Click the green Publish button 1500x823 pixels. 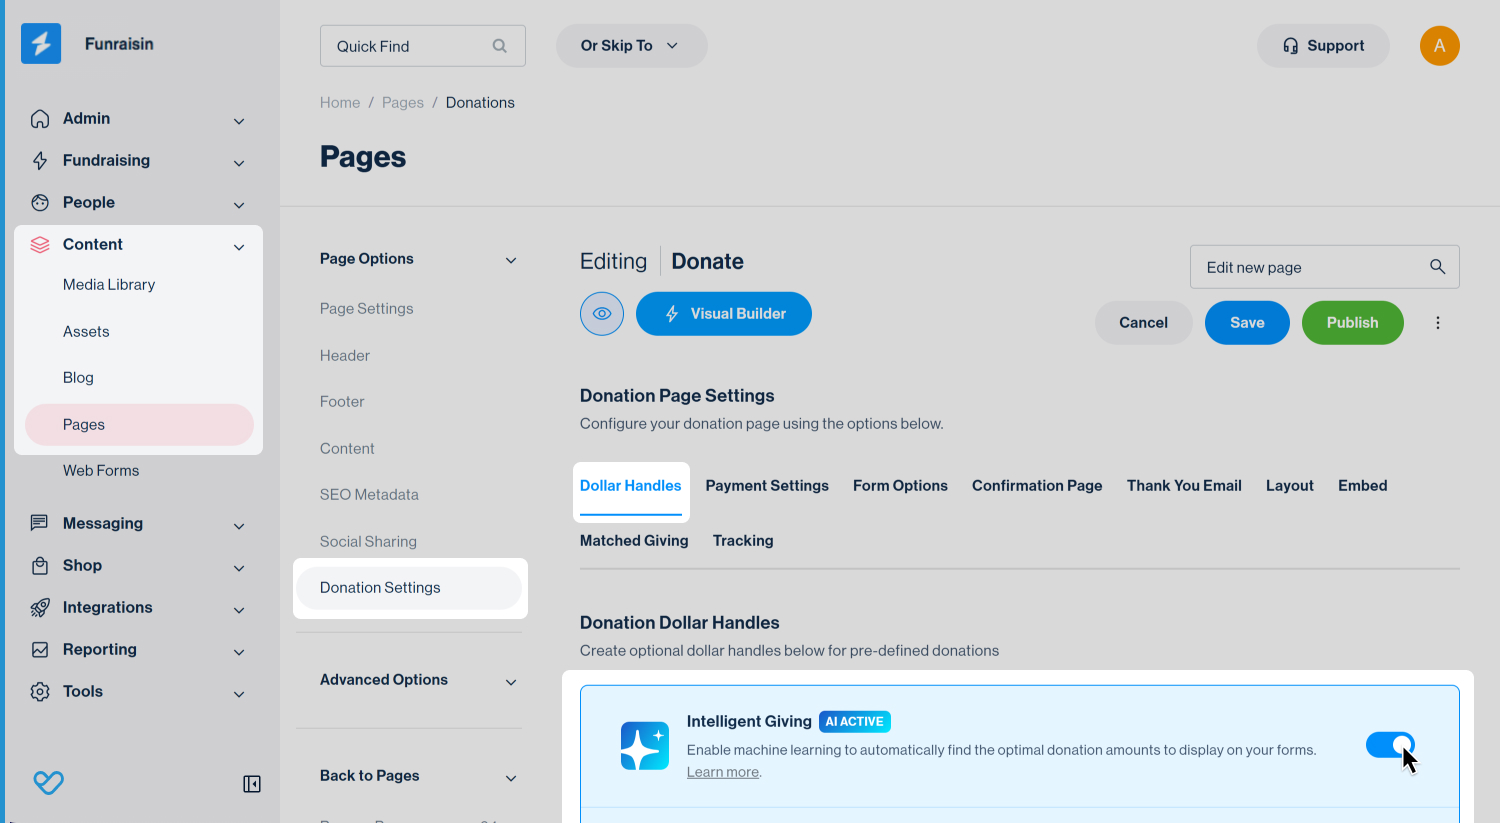coord(1352,323)
